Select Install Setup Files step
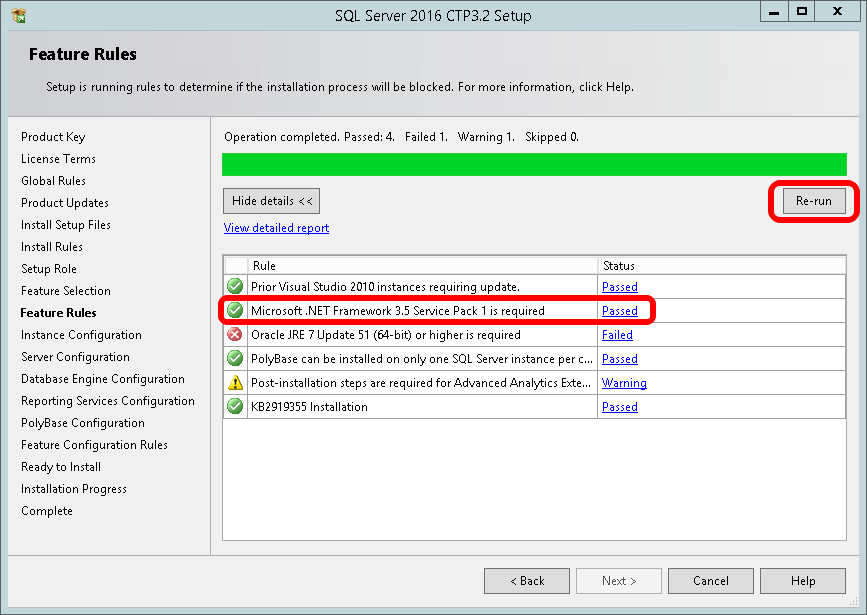 (66, 225)
